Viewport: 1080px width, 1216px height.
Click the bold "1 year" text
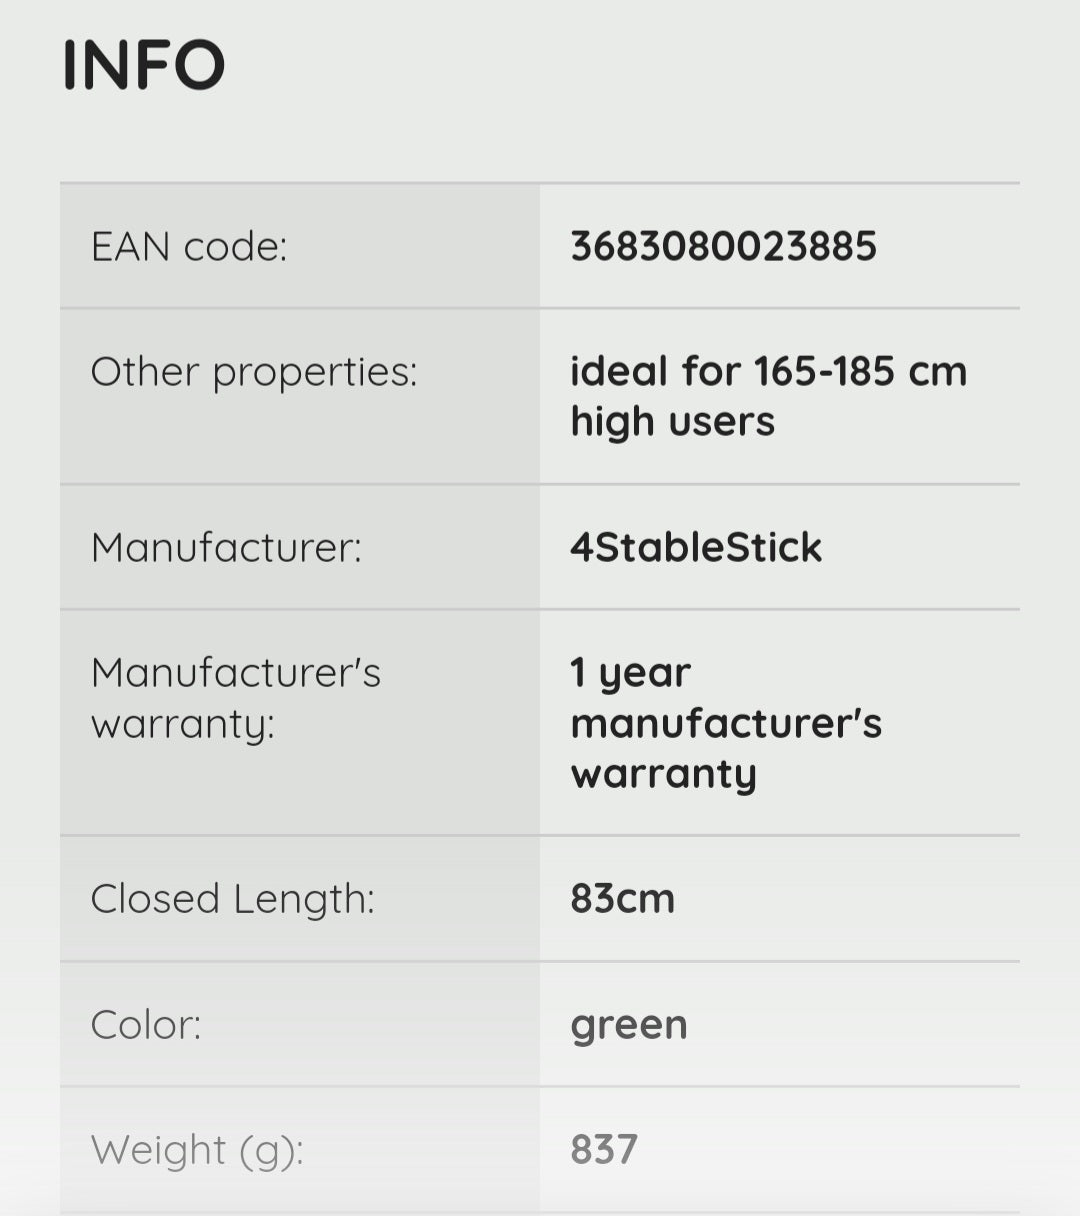pyautogui.click(x=630, y=673)
